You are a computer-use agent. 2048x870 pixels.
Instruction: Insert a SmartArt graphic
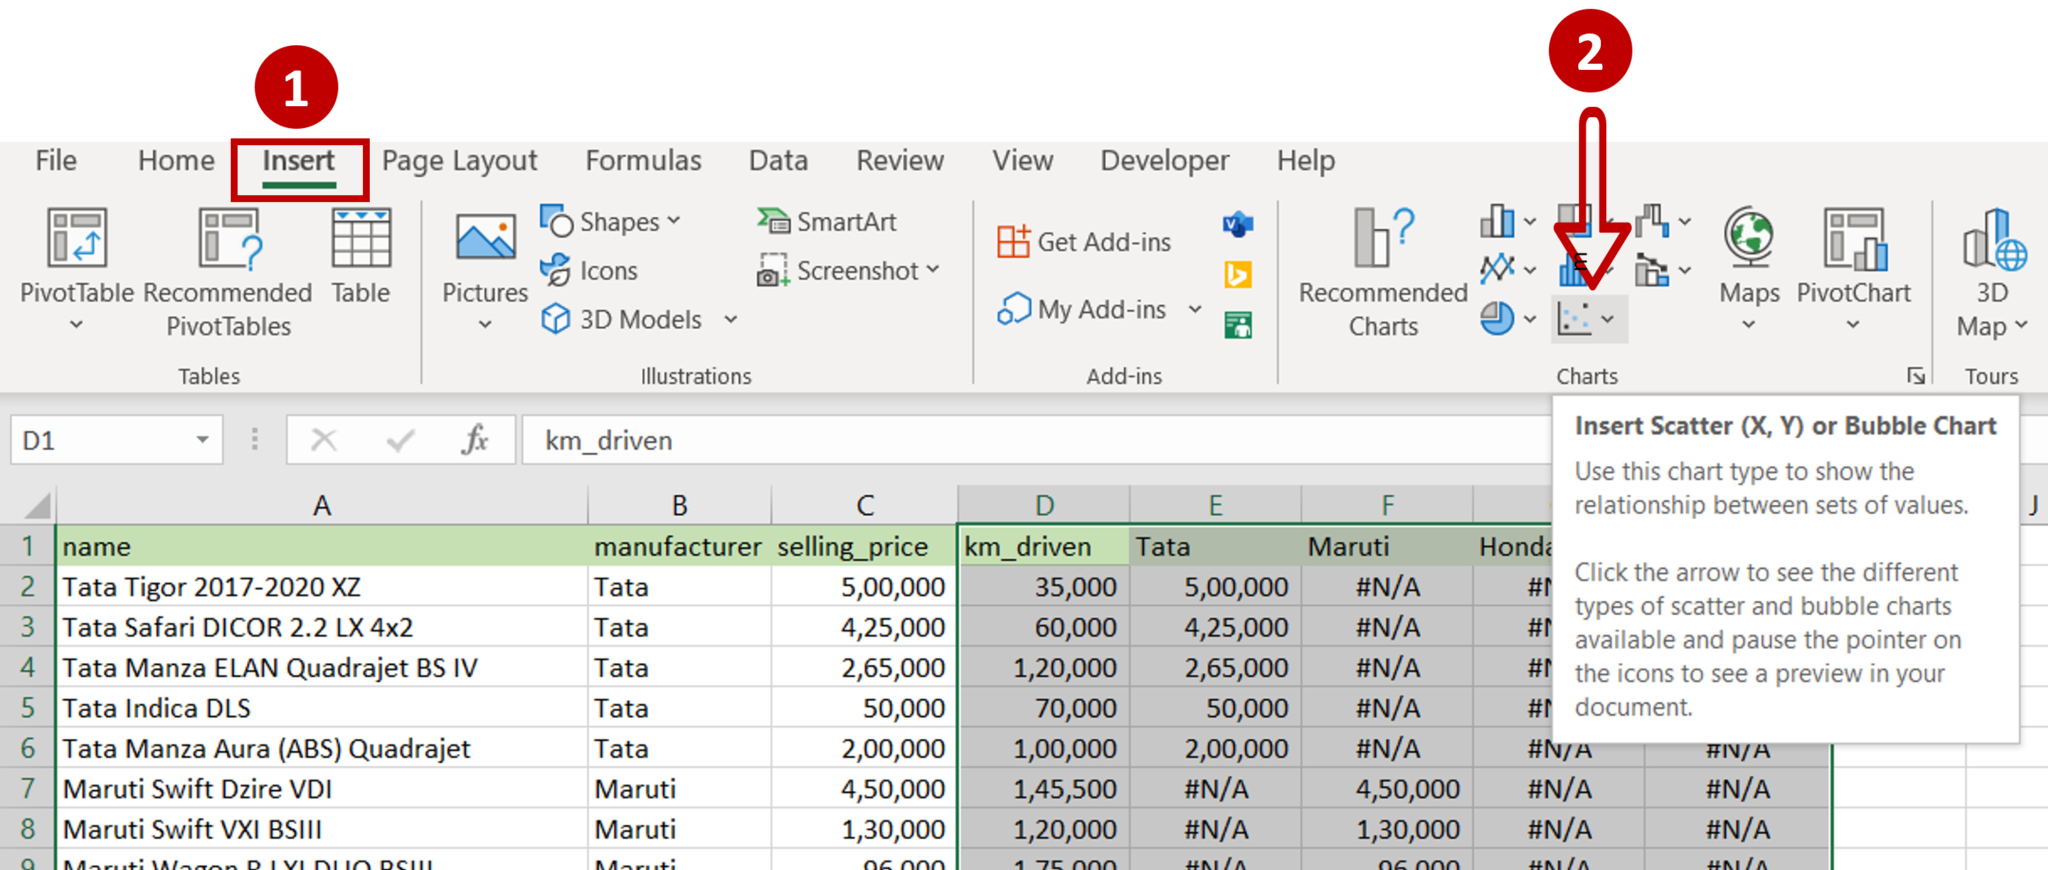tap(827, 221)
